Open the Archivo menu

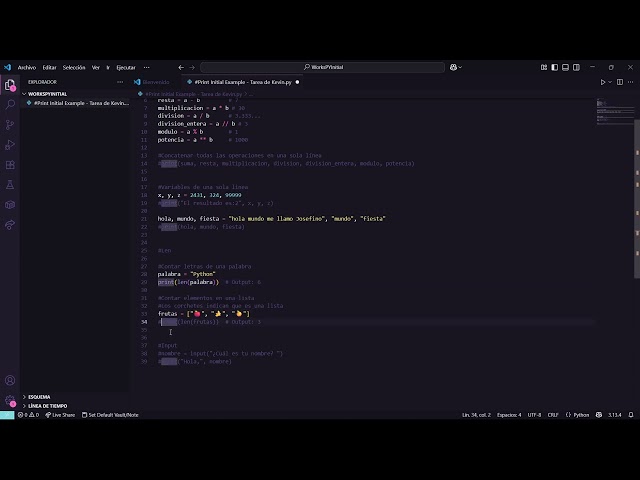point(27,67)
